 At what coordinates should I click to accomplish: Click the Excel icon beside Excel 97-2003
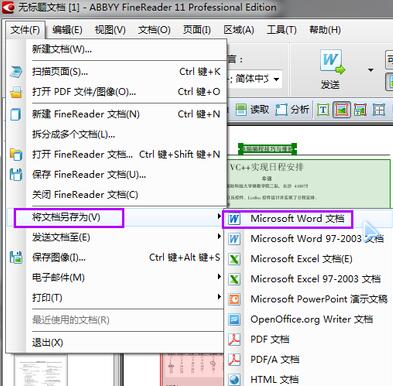click(234, 279)
